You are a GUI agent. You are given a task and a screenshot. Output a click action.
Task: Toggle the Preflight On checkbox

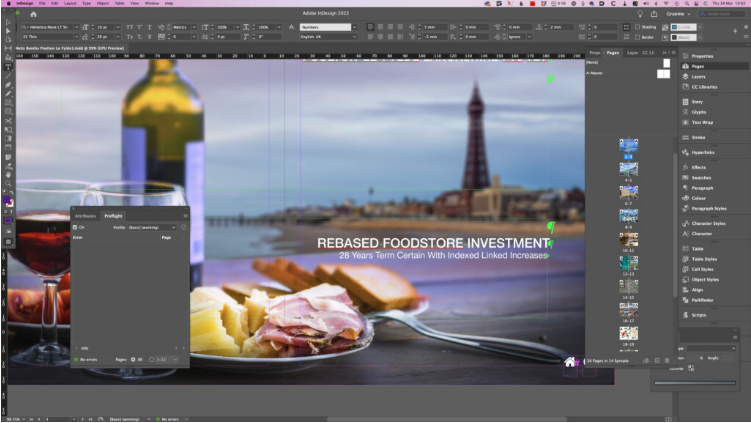pos(75,227)
